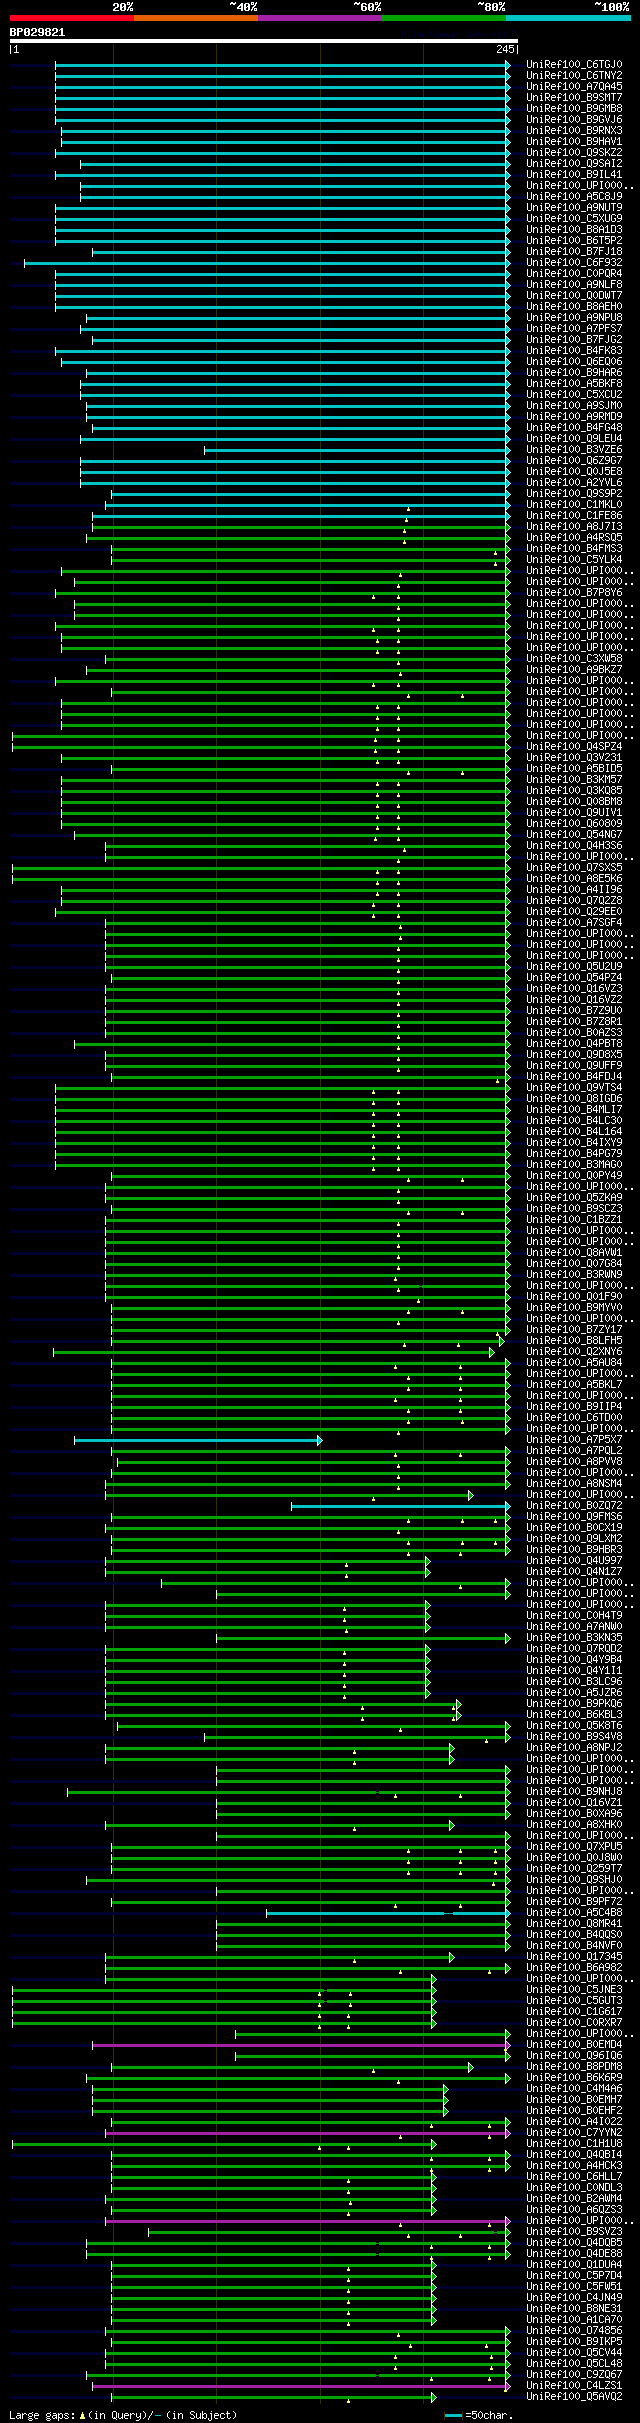The image size is (640, 2423).
Task: Select hit label UniRef100_B0EMD4
Action: [574, 2045]
